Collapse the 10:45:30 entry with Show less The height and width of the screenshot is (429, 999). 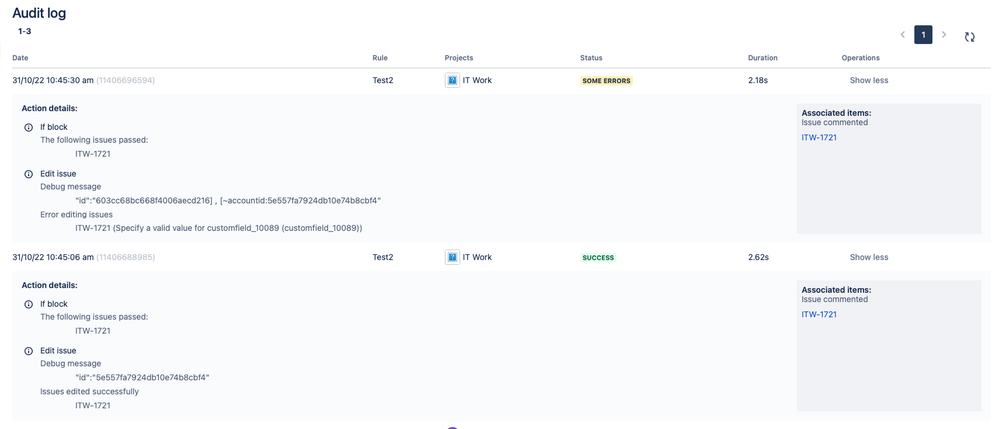coord(868,80)
